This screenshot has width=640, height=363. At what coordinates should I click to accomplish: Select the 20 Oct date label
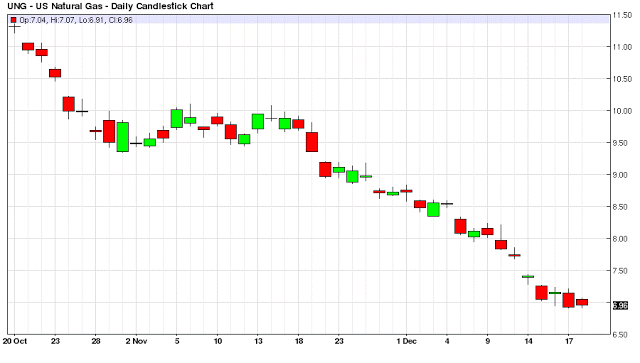pos(15,341)
